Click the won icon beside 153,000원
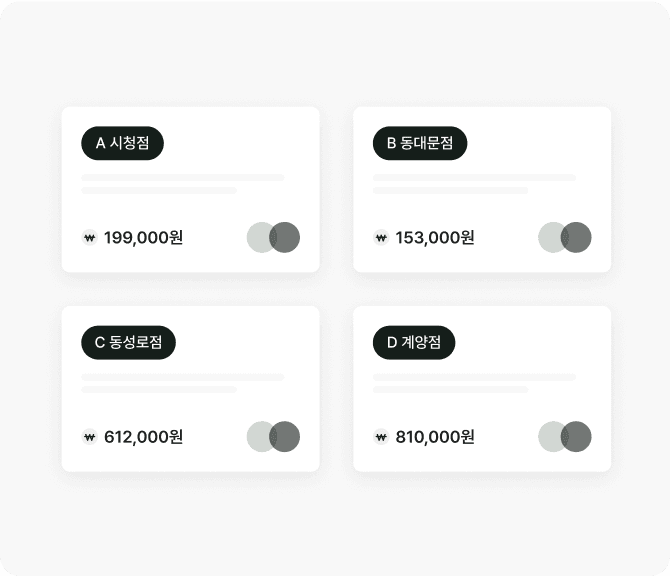The width and height of the screenshot is (670, 576). pos(381,238)
